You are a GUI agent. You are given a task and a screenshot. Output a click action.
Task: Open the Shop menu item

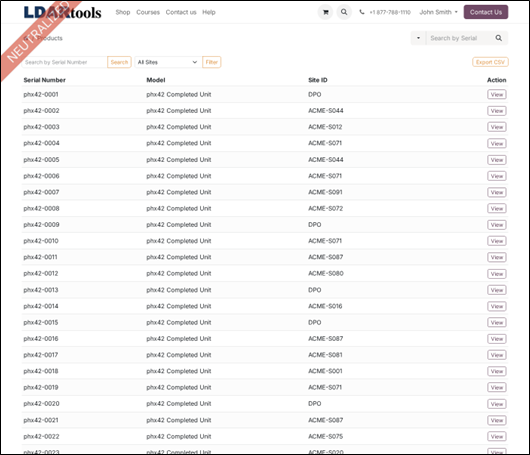123,12
